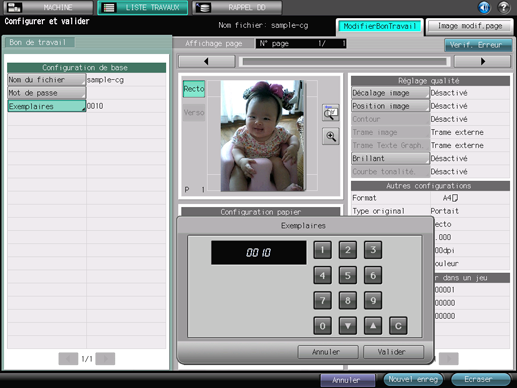The image size is (517, 388).
Task: Toggle the Brillant setting
Action: click(x=390, y=158)
